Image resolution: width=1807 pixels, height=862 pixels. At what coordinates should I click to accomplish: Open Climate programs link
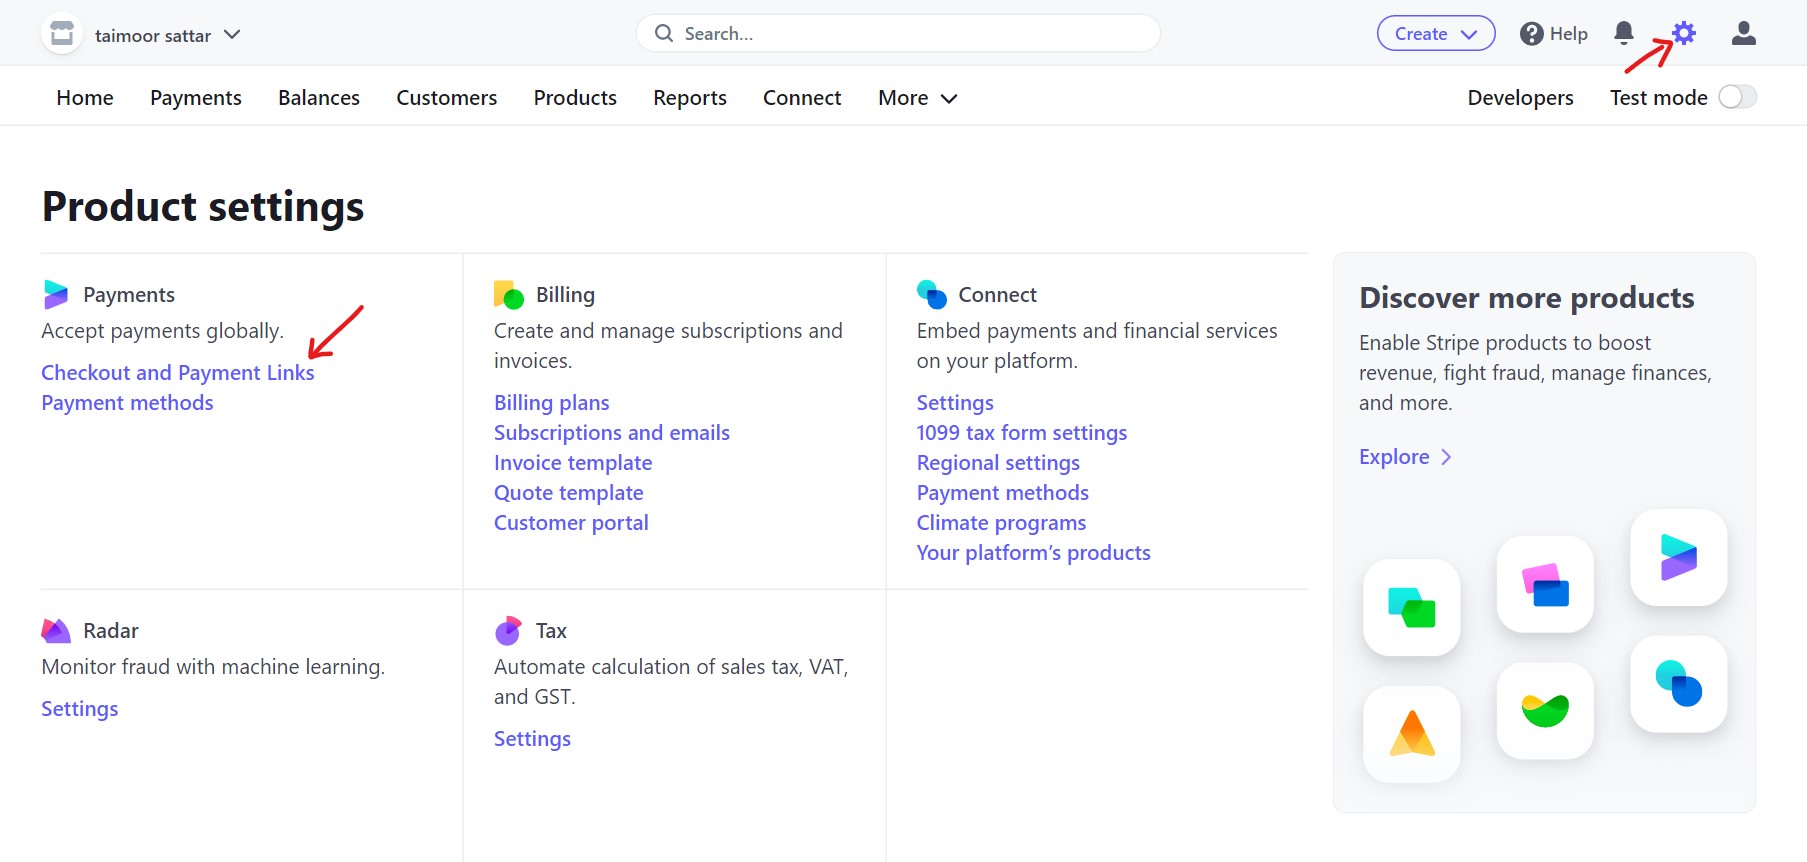(1001, 522)
